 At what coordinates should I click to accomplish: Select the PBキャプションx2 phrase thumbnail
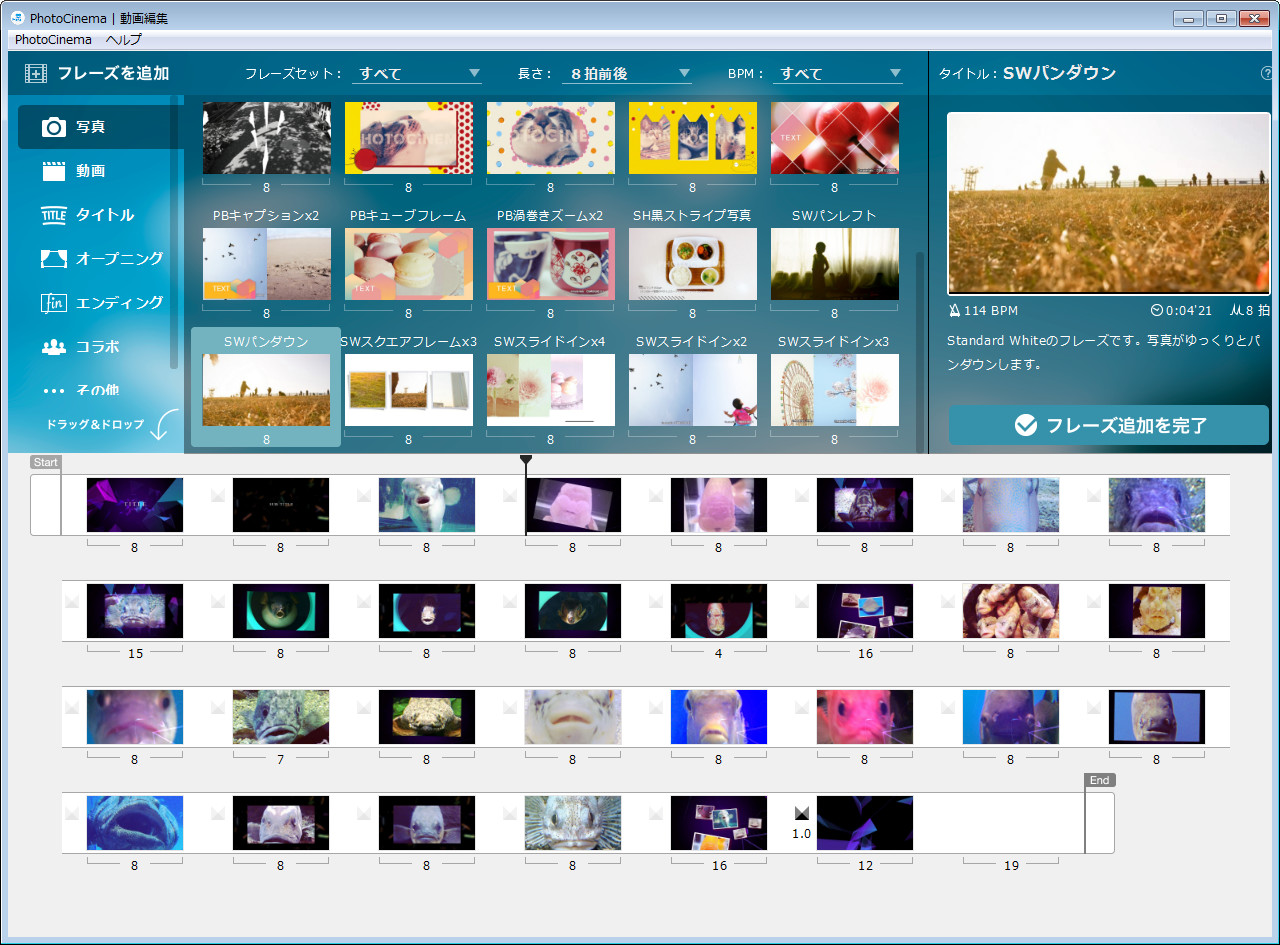click(x=266, y=264)
